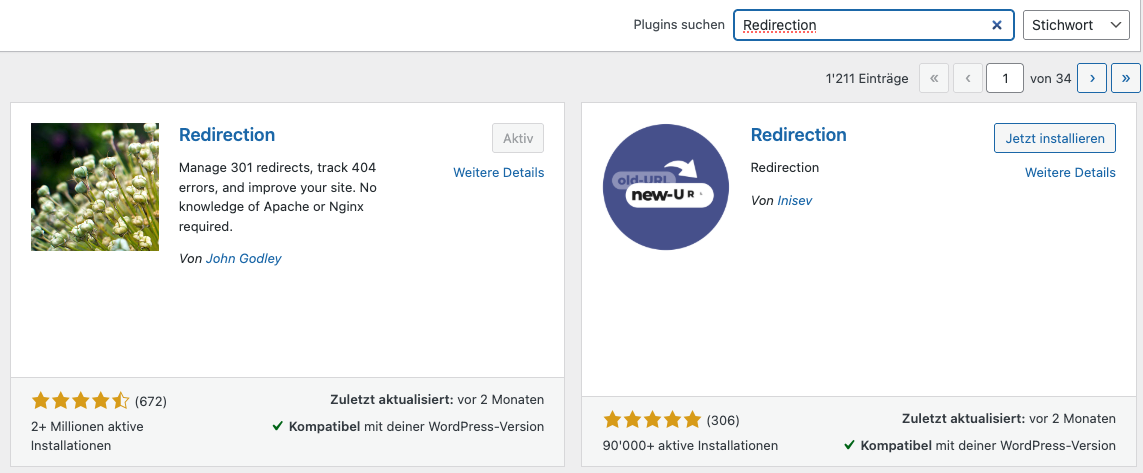Click the (306) review count
This screenshot has width=1143, height=473.
[x=723, y=420]
